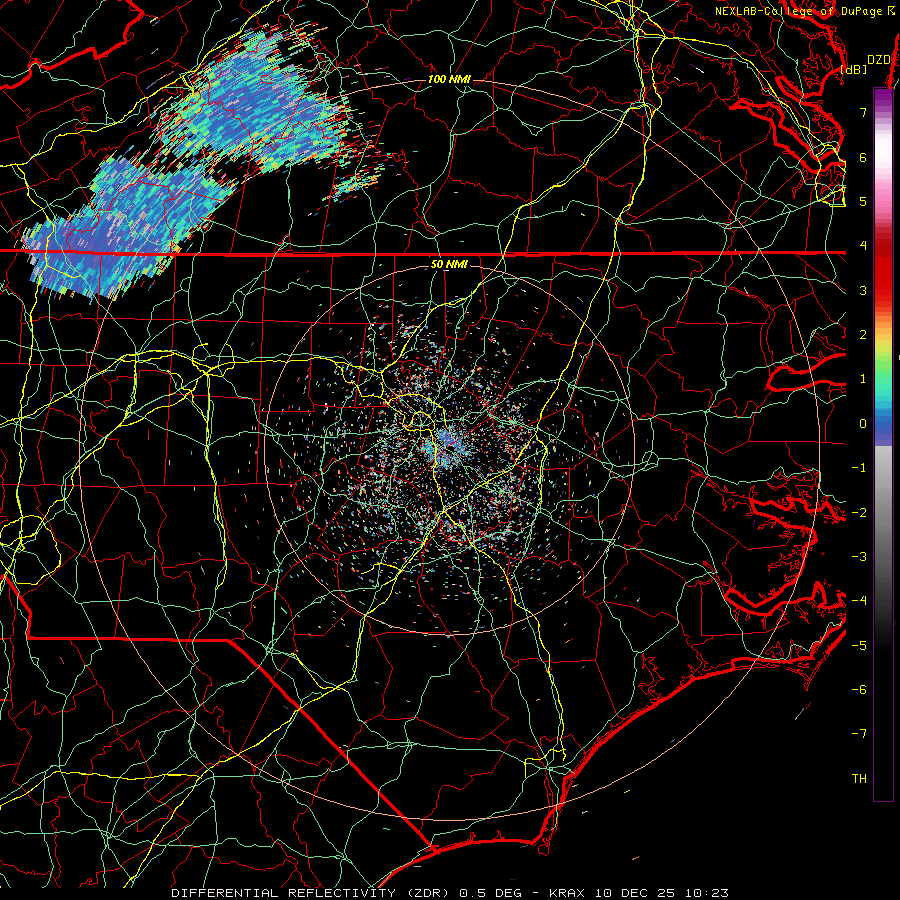Click the -7 scale value

(859, 734)
